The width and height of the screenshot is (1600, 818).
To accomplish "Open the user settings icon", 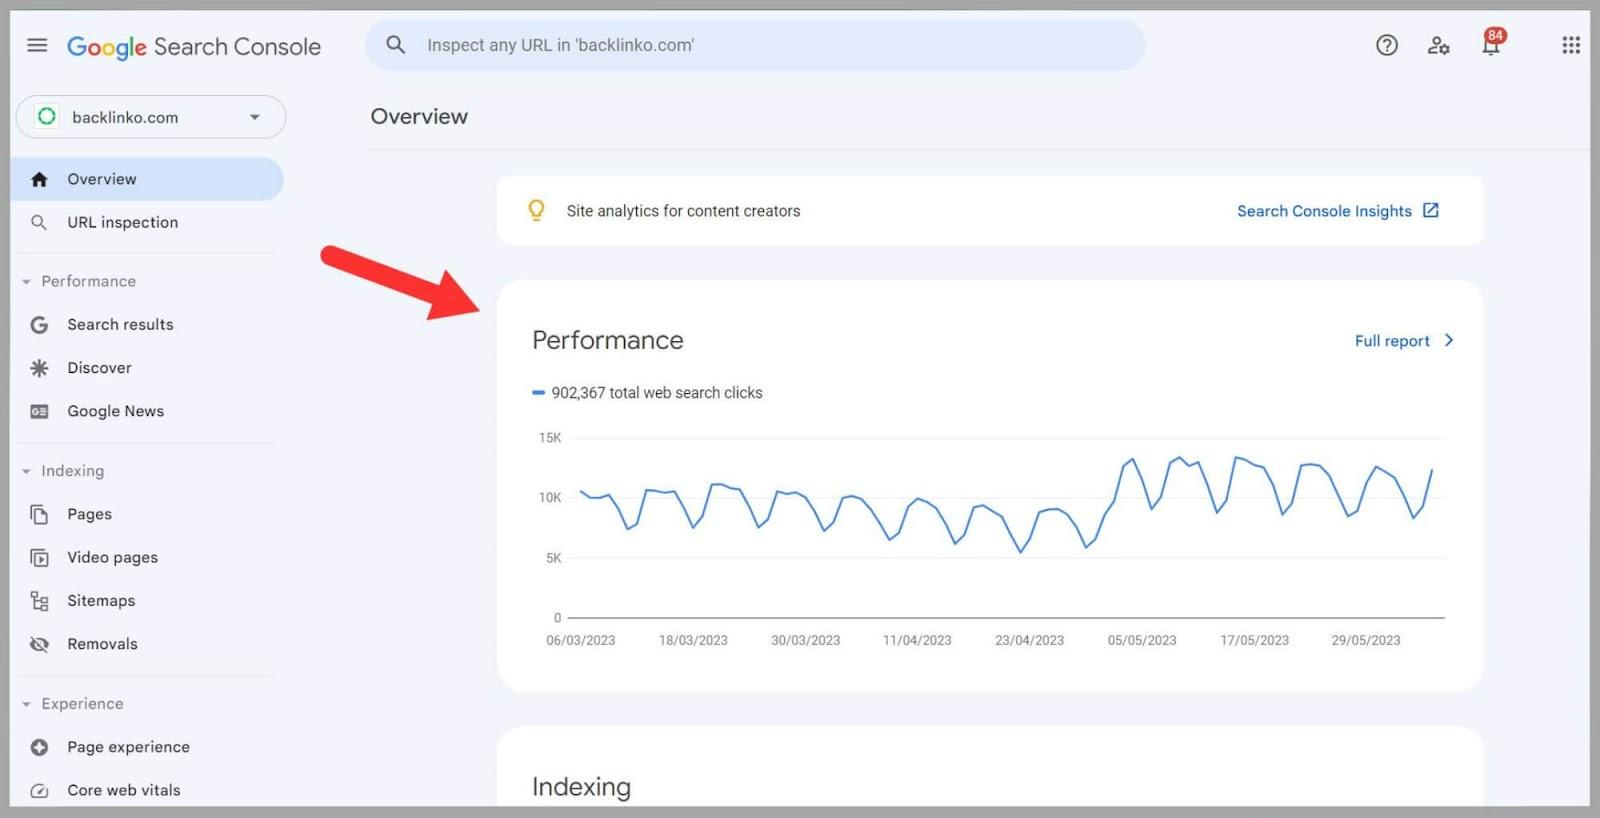I will click(x=1438, y=45).
